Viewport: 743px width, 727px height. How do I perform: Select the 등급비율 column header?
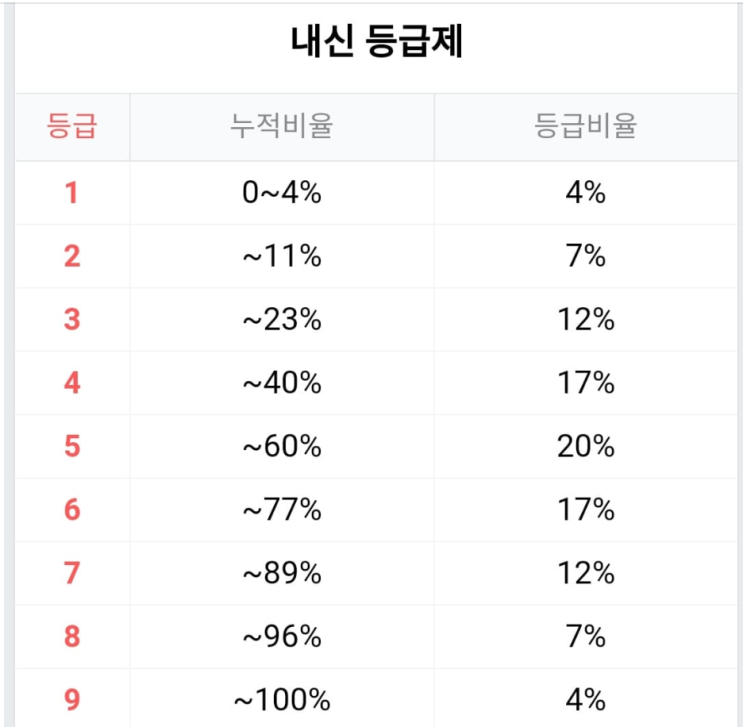pos(585,126)
